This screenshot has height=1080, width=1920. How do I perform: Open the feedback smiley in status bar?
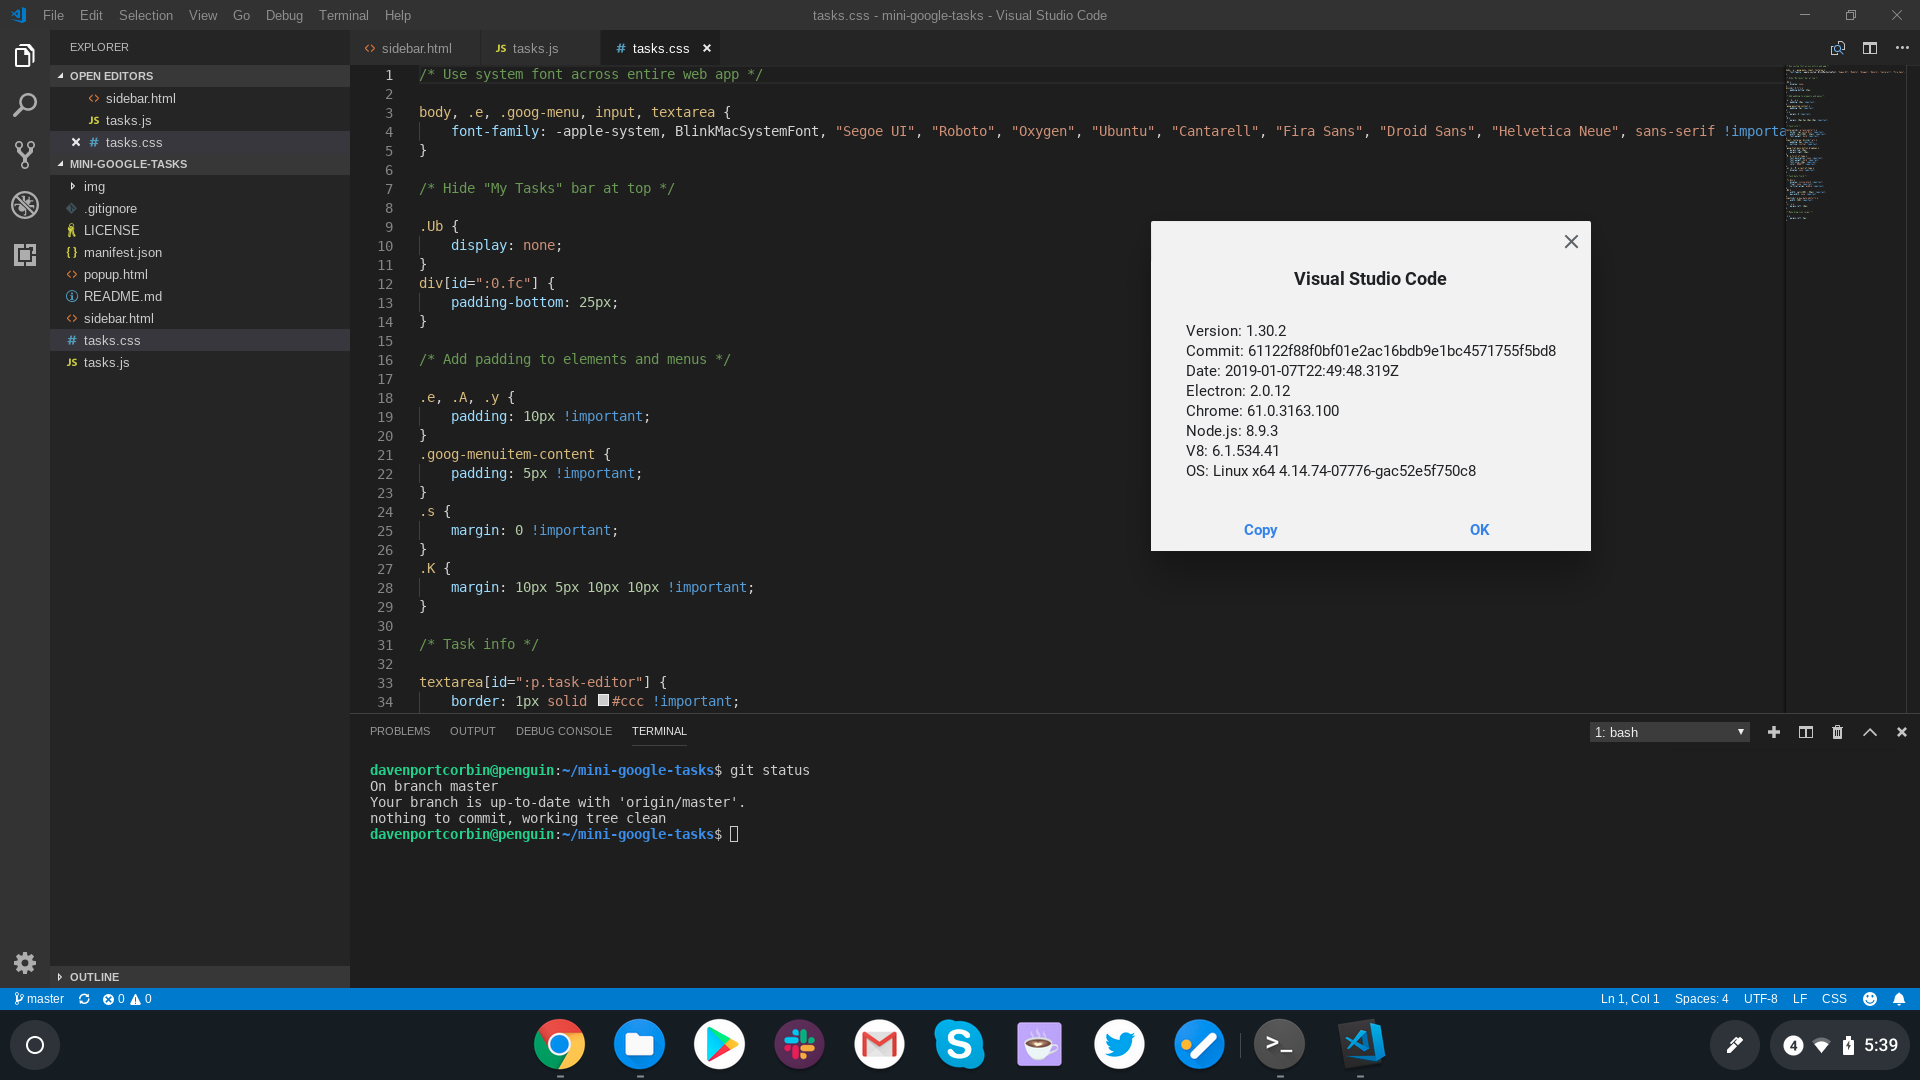coord(1869,999)
